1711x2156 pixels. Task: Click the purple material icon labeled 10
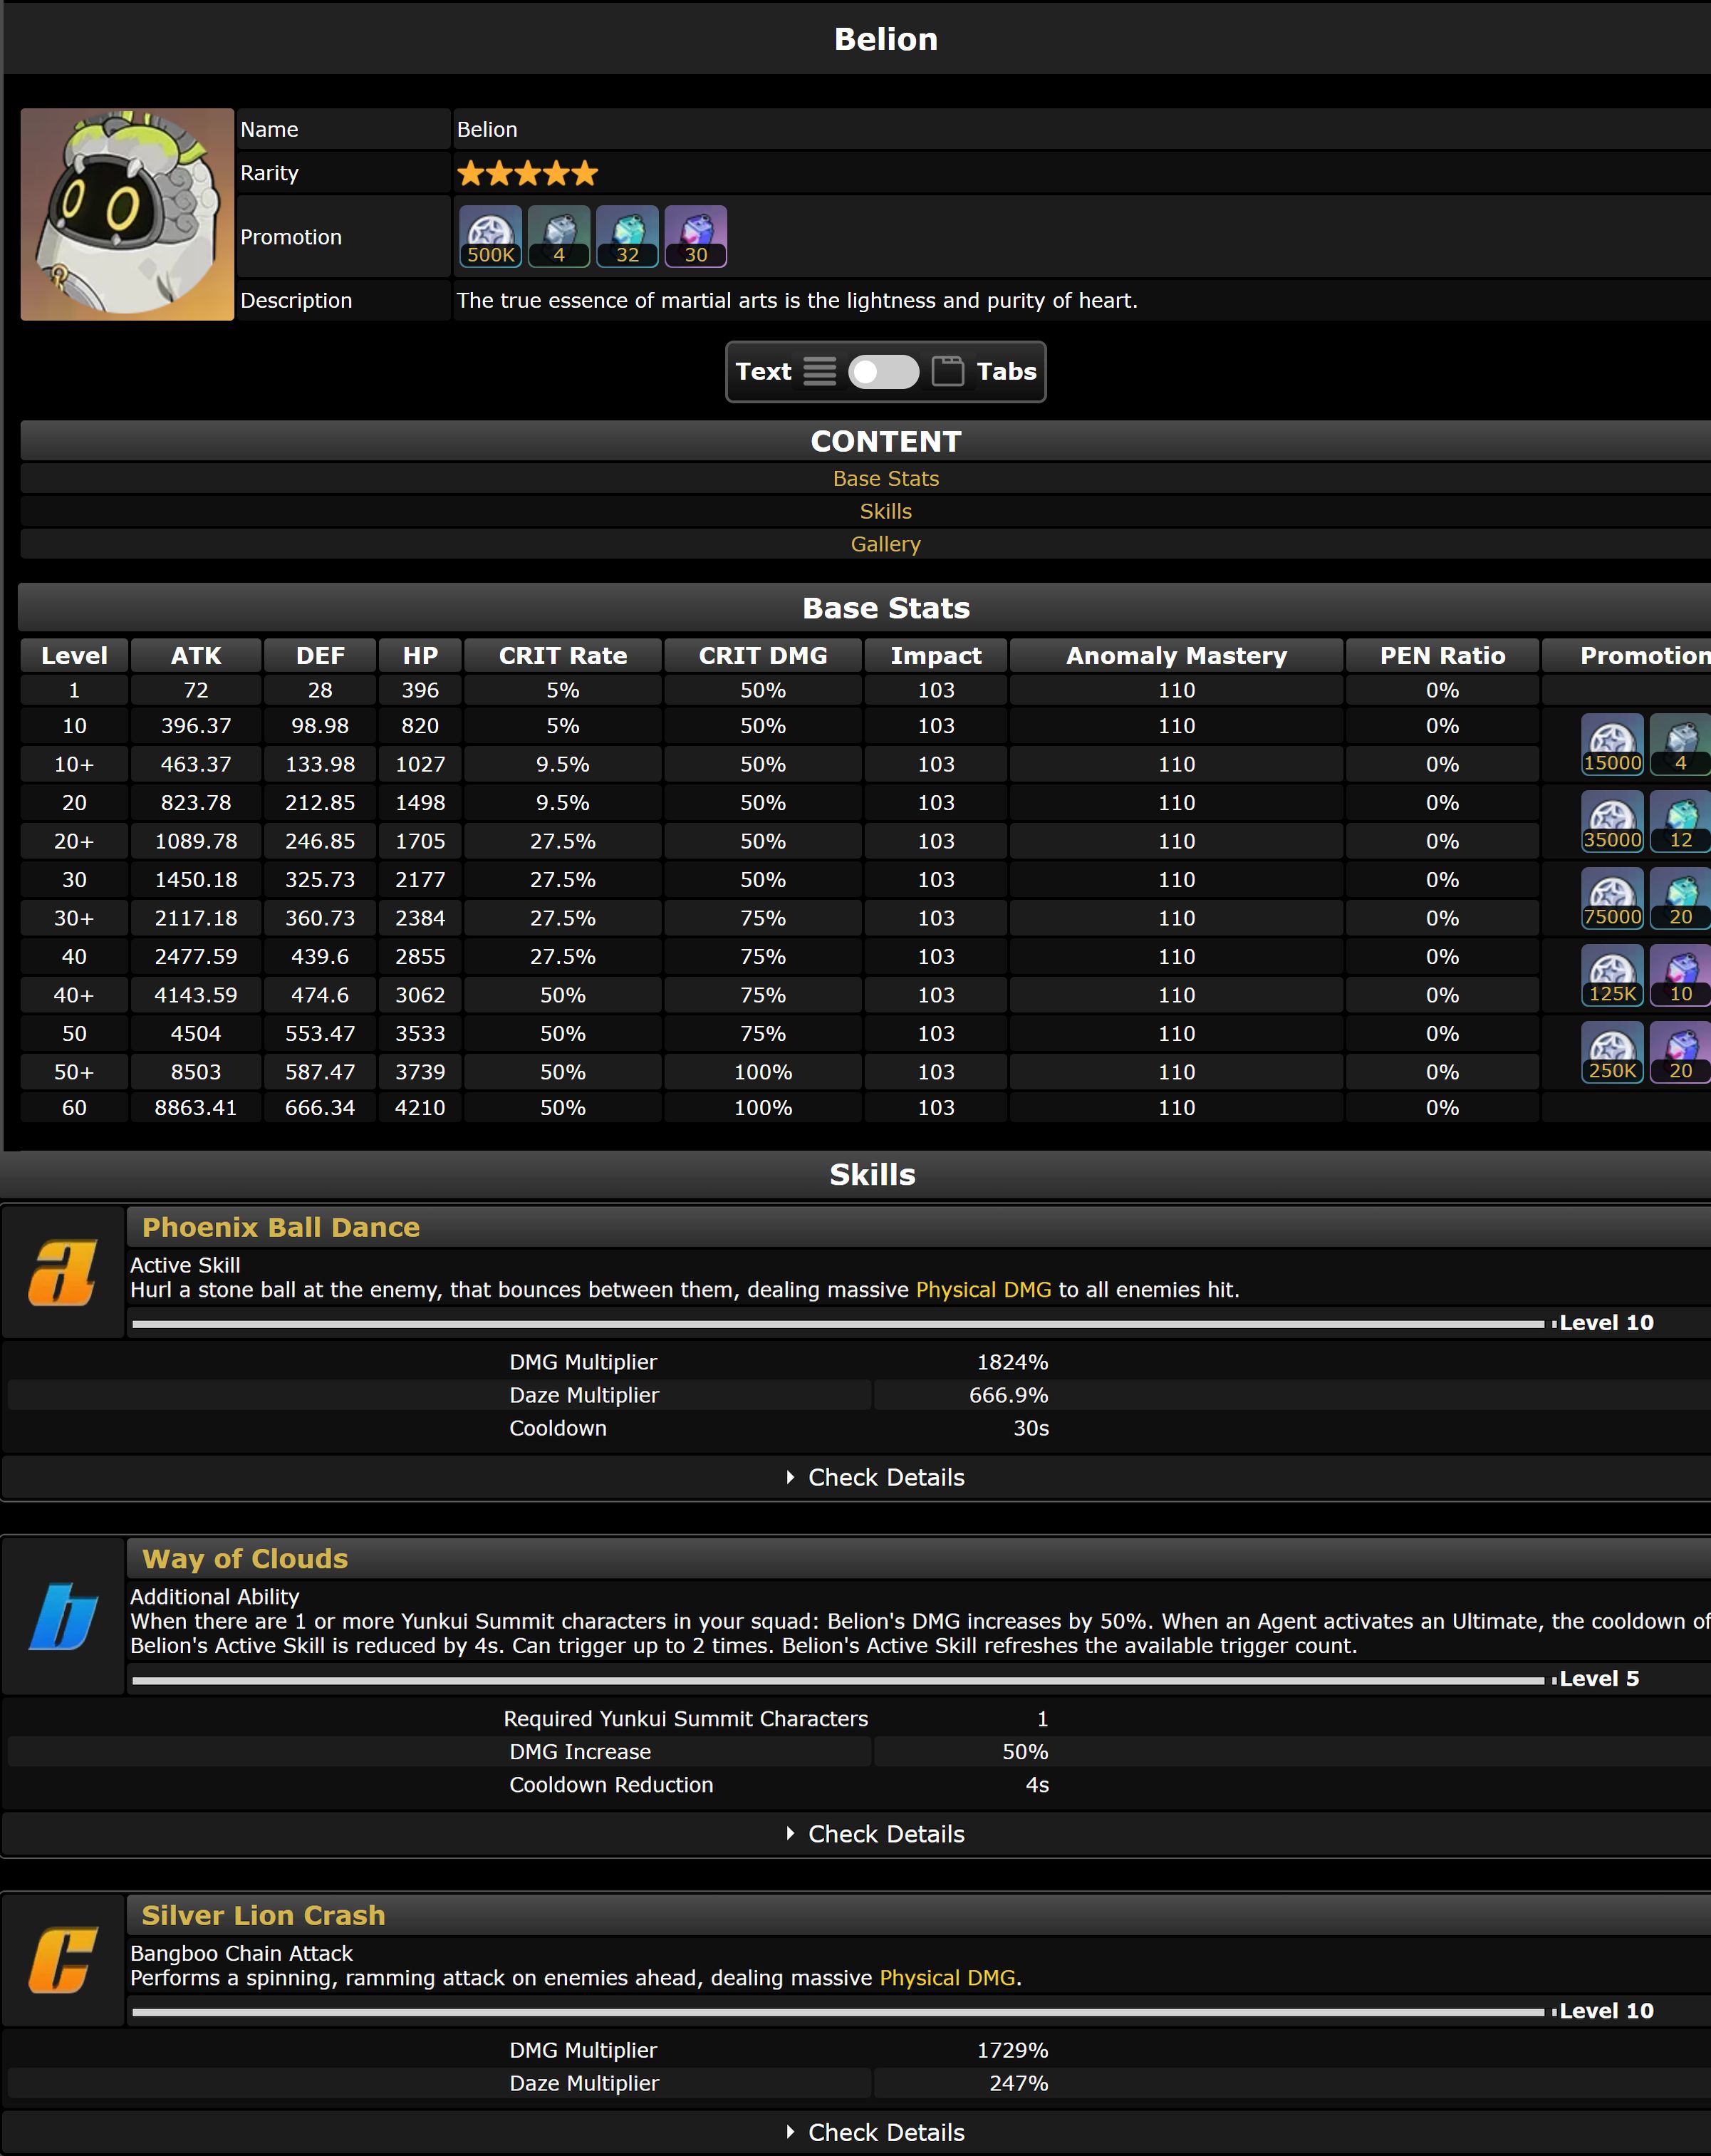pos(1681,975)
